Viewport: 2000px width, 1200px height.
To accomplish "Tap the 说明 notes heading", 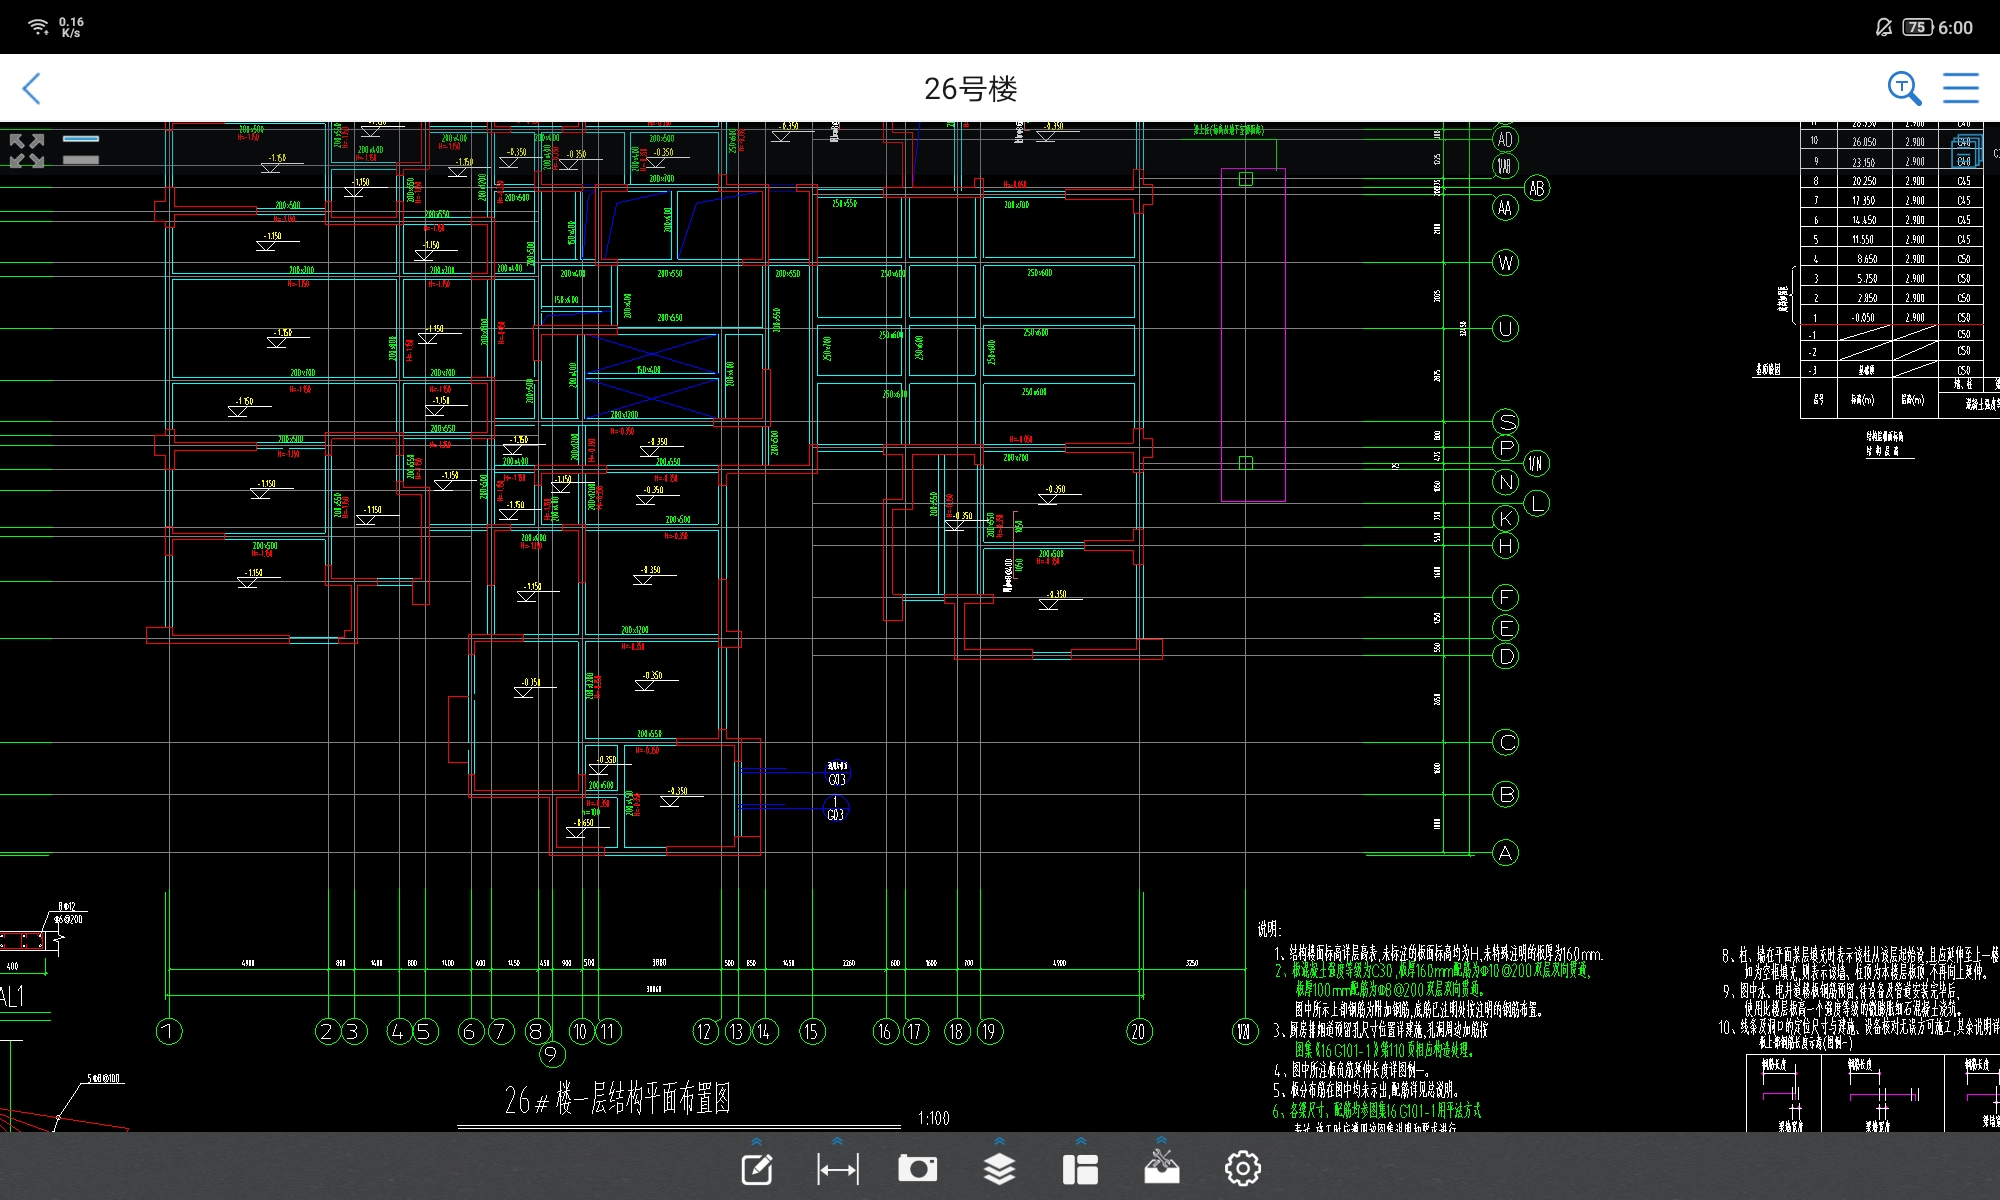I will point(1269,929).
